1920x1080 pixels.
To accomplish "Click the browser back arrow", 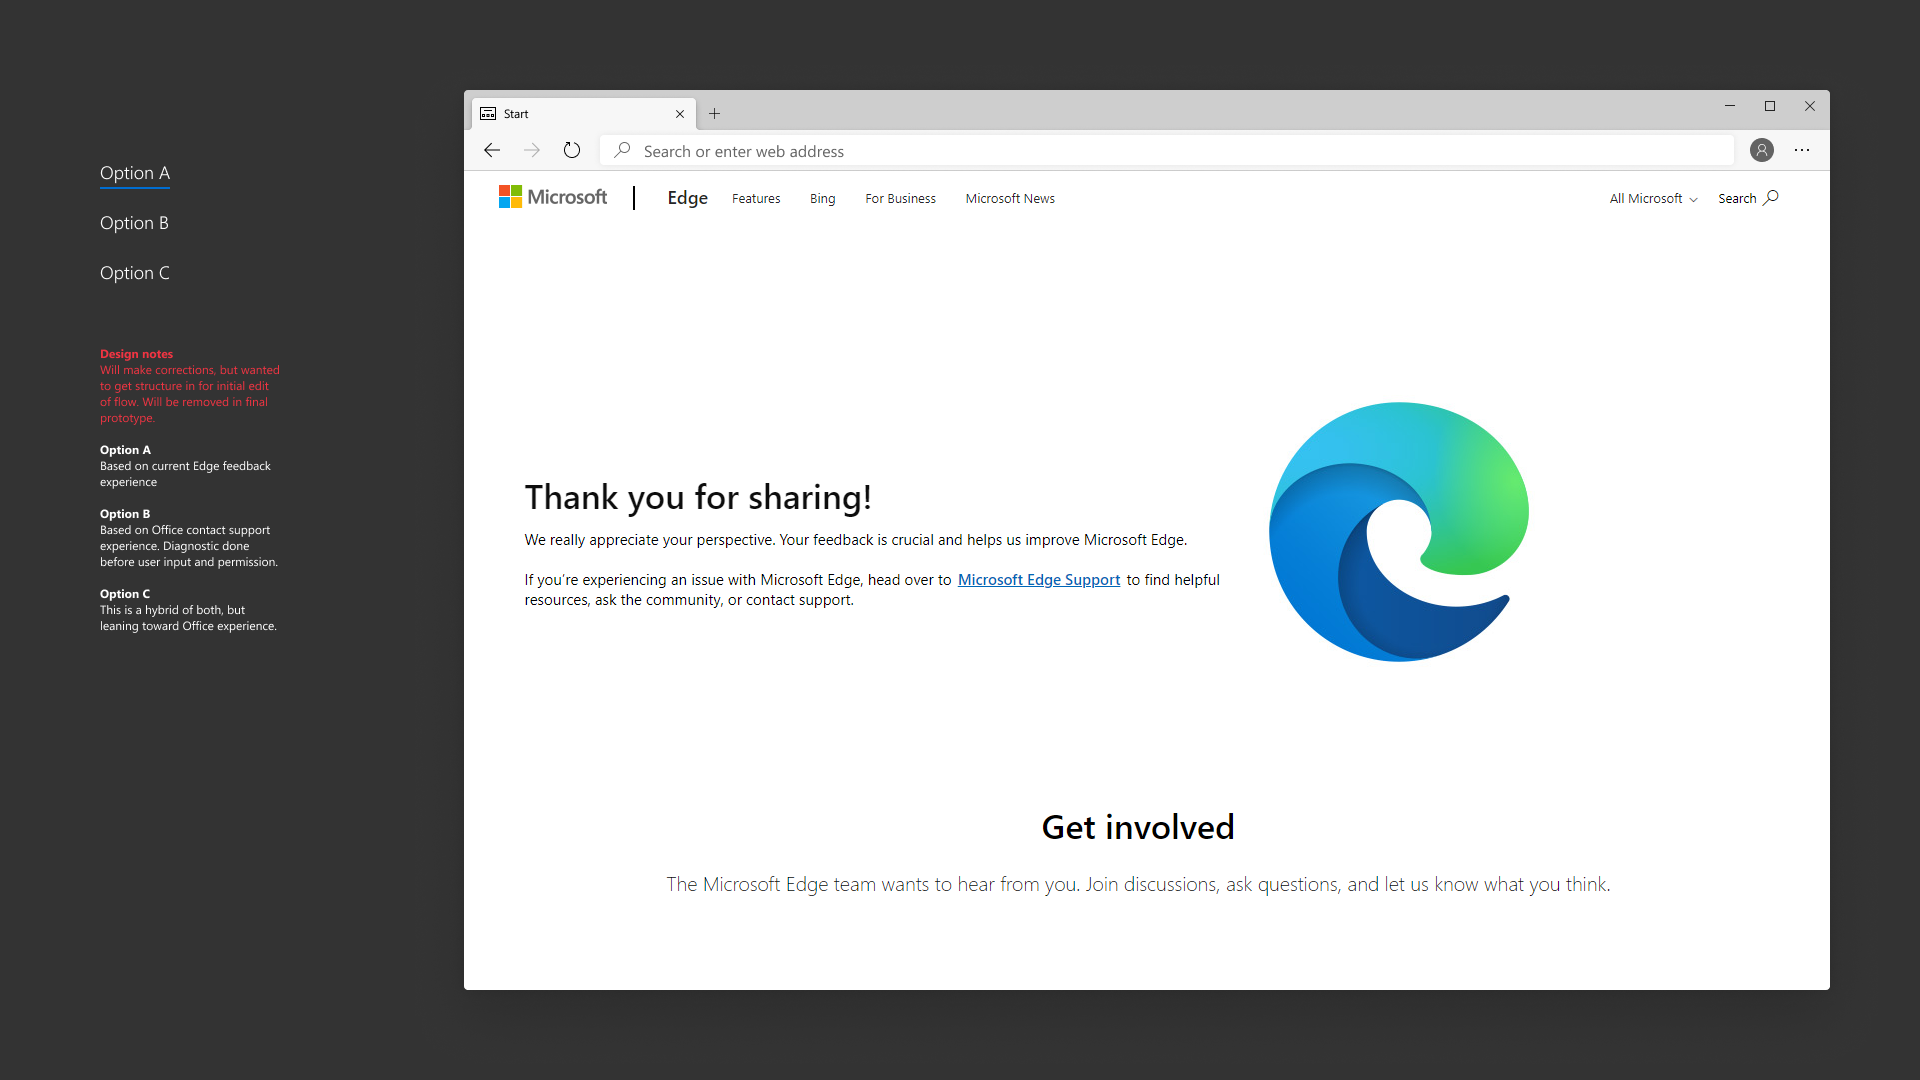I will click(491, 150).
